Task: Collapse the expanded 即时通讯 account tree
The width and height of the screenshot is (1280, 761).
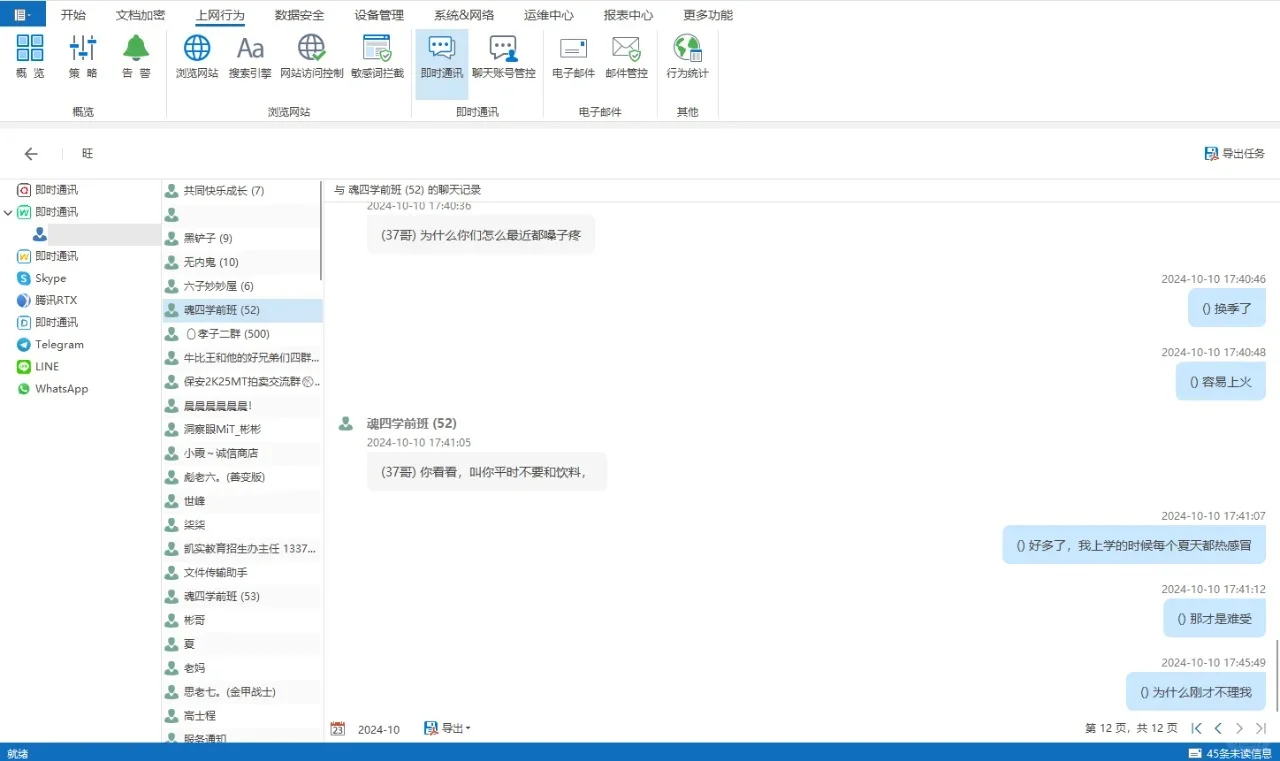Action: pos(8,211)
